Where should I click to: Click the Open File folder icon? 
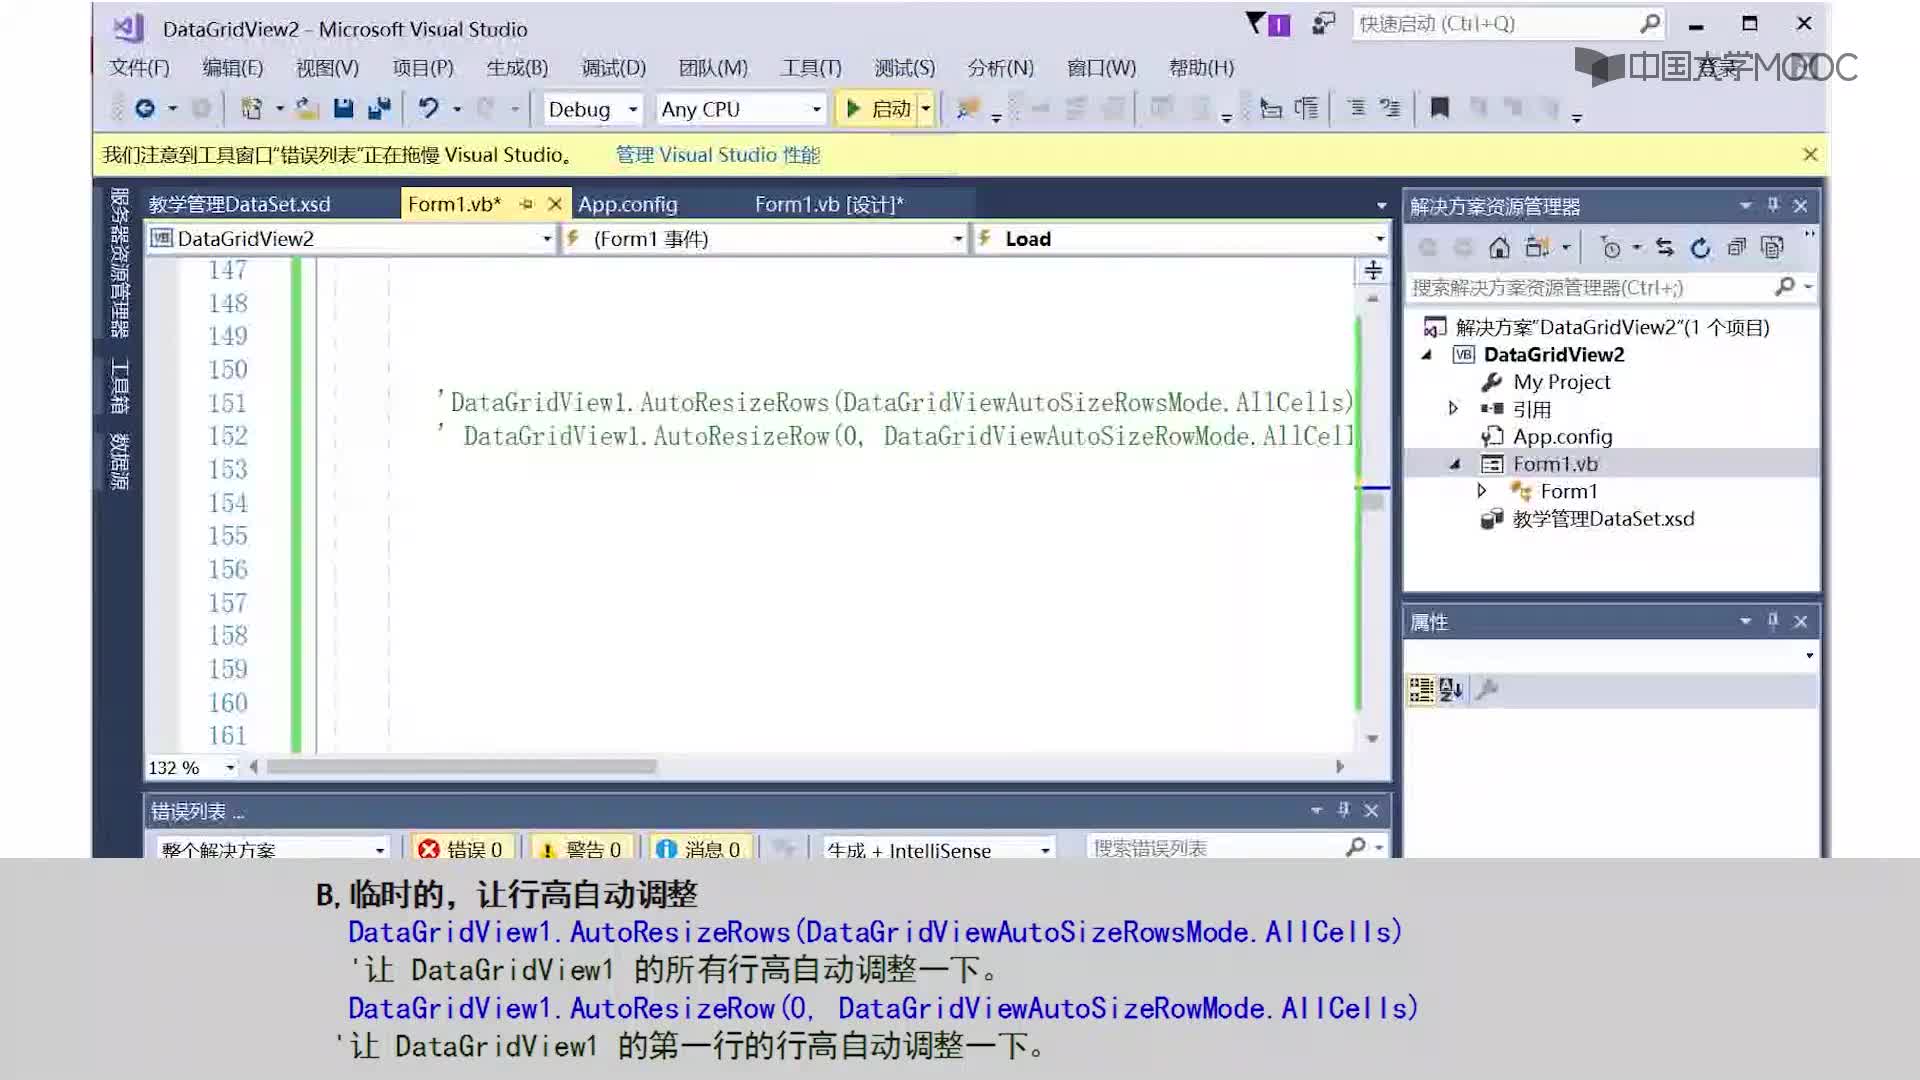(308, 108)
